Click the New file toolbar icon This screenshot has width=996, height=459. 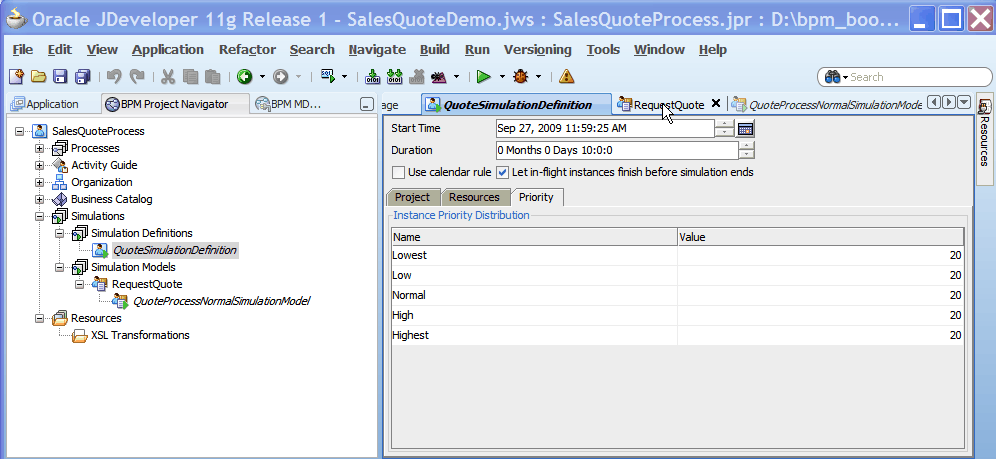(x=16, y=77)
